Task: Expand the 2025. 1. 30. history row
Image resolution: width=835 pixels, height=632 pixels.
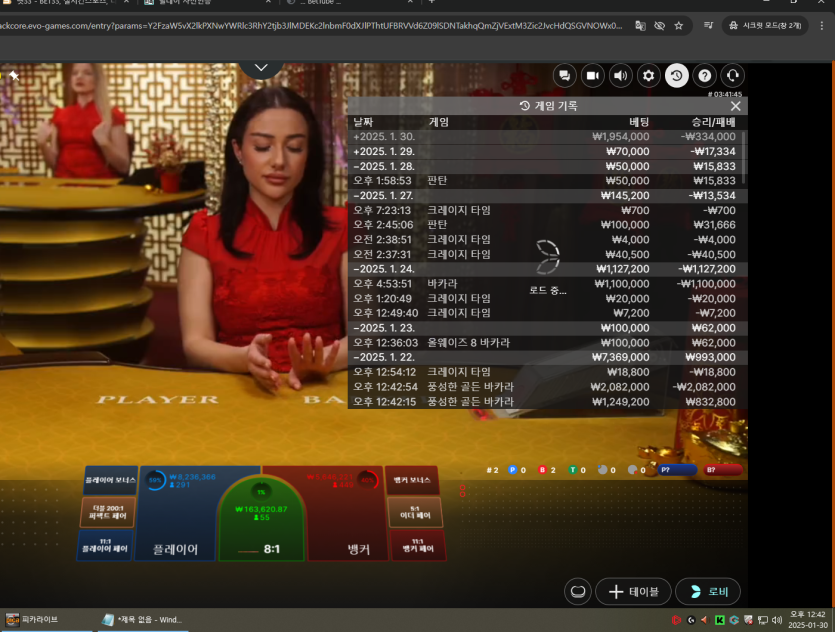Action: tap(385, 137)
